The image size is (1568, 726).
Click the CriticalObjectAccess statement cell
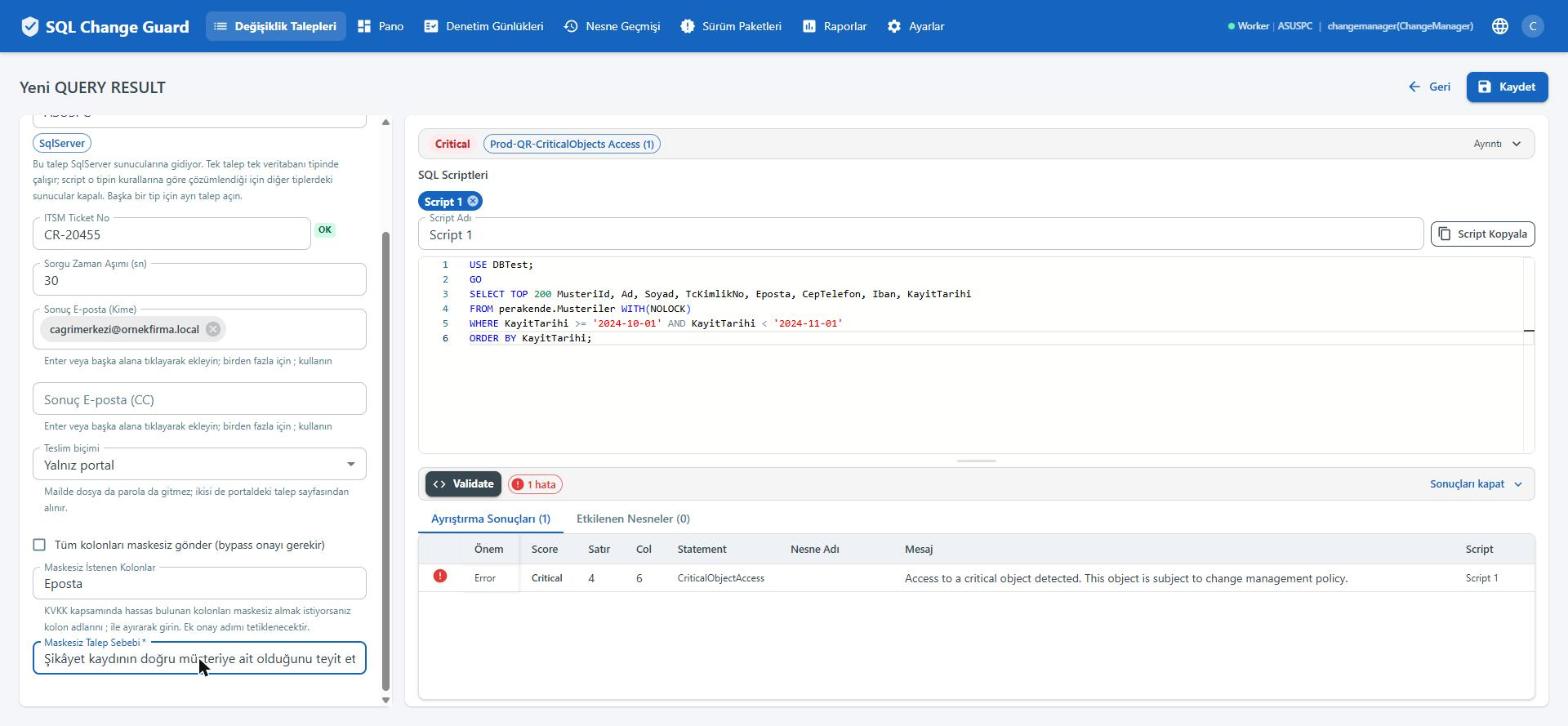[721, 578]
